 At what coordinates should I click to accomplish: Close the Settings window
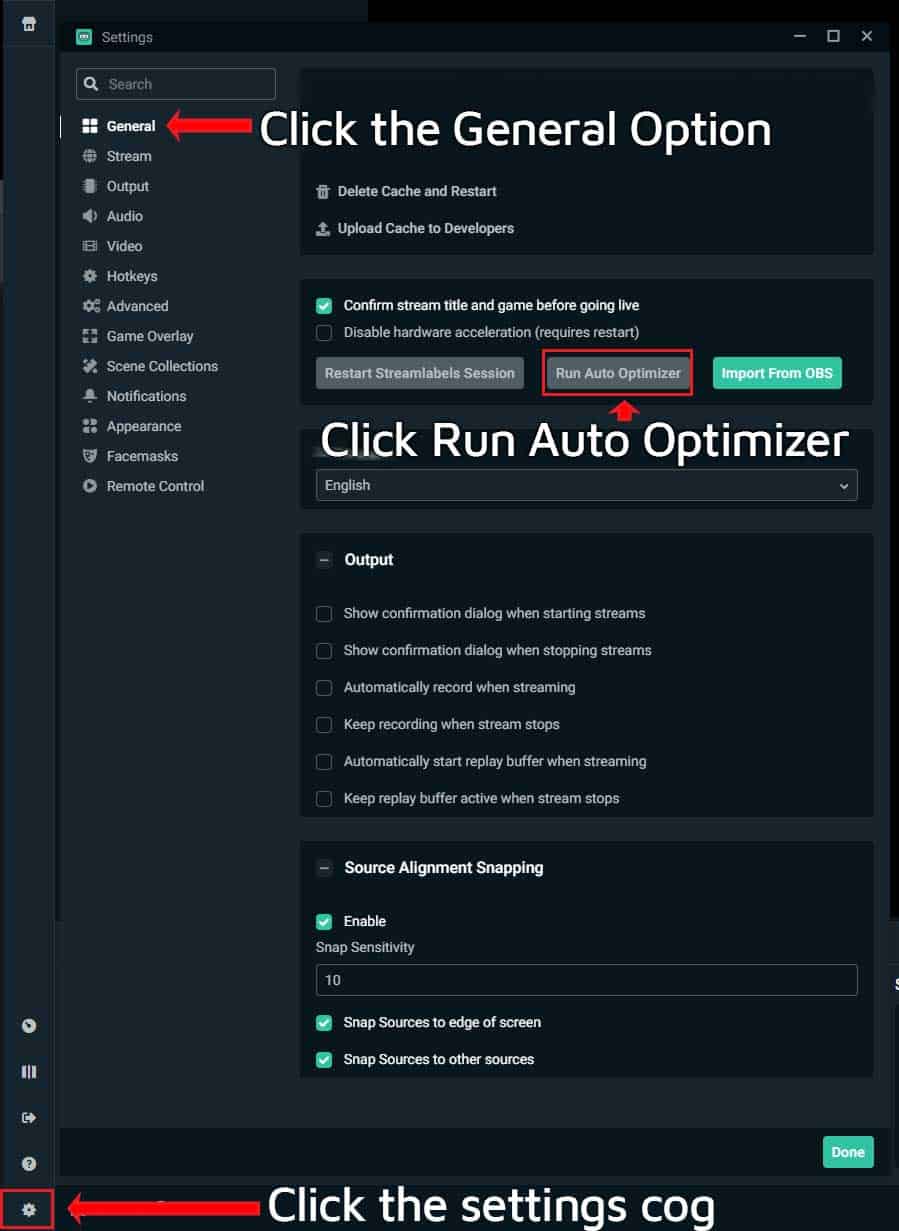pyautogui.click(x=867, y=36)
